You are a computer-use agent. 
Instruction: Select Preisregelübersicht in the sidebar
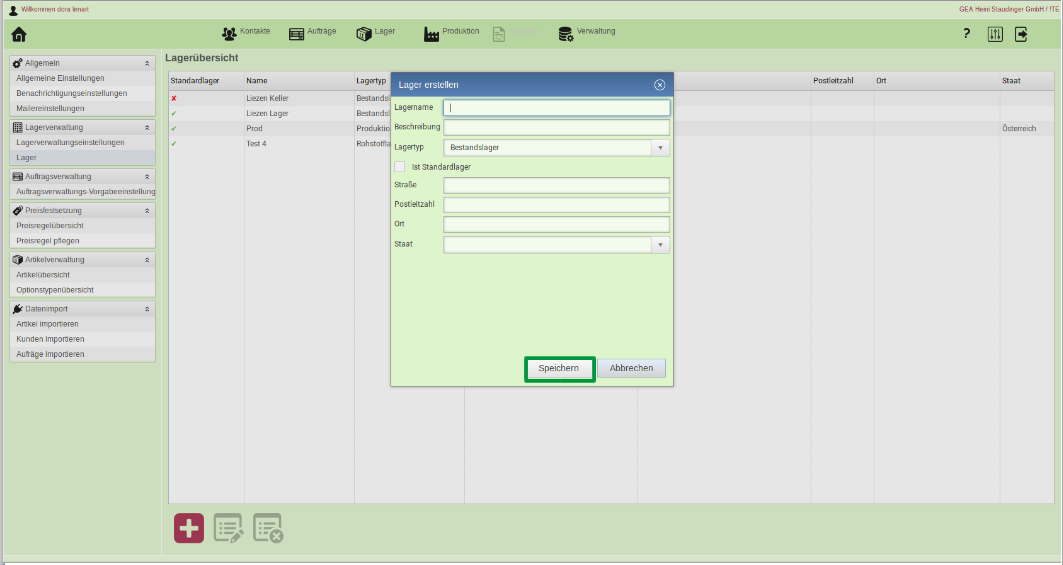(49, 226)
